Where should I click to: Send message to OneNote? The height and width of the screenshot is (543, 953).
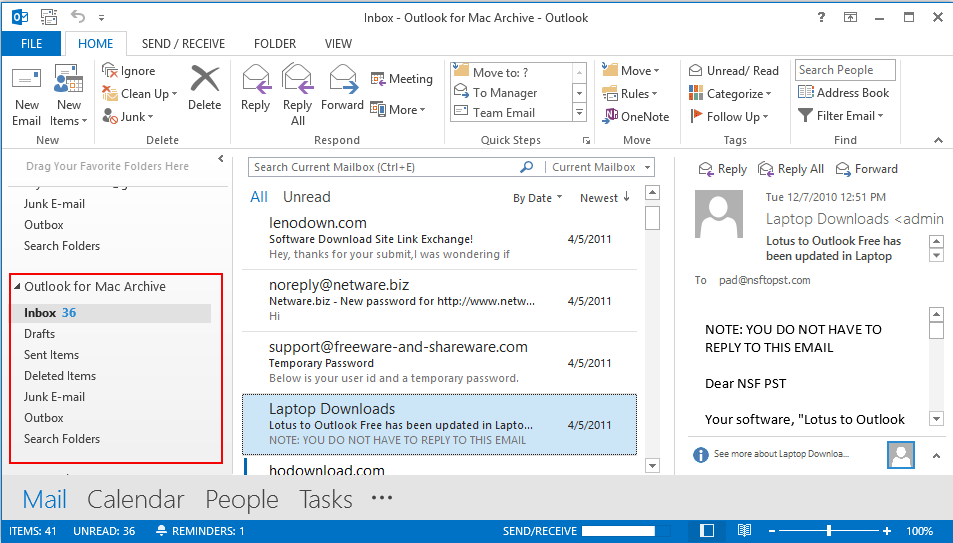(636, 116)
